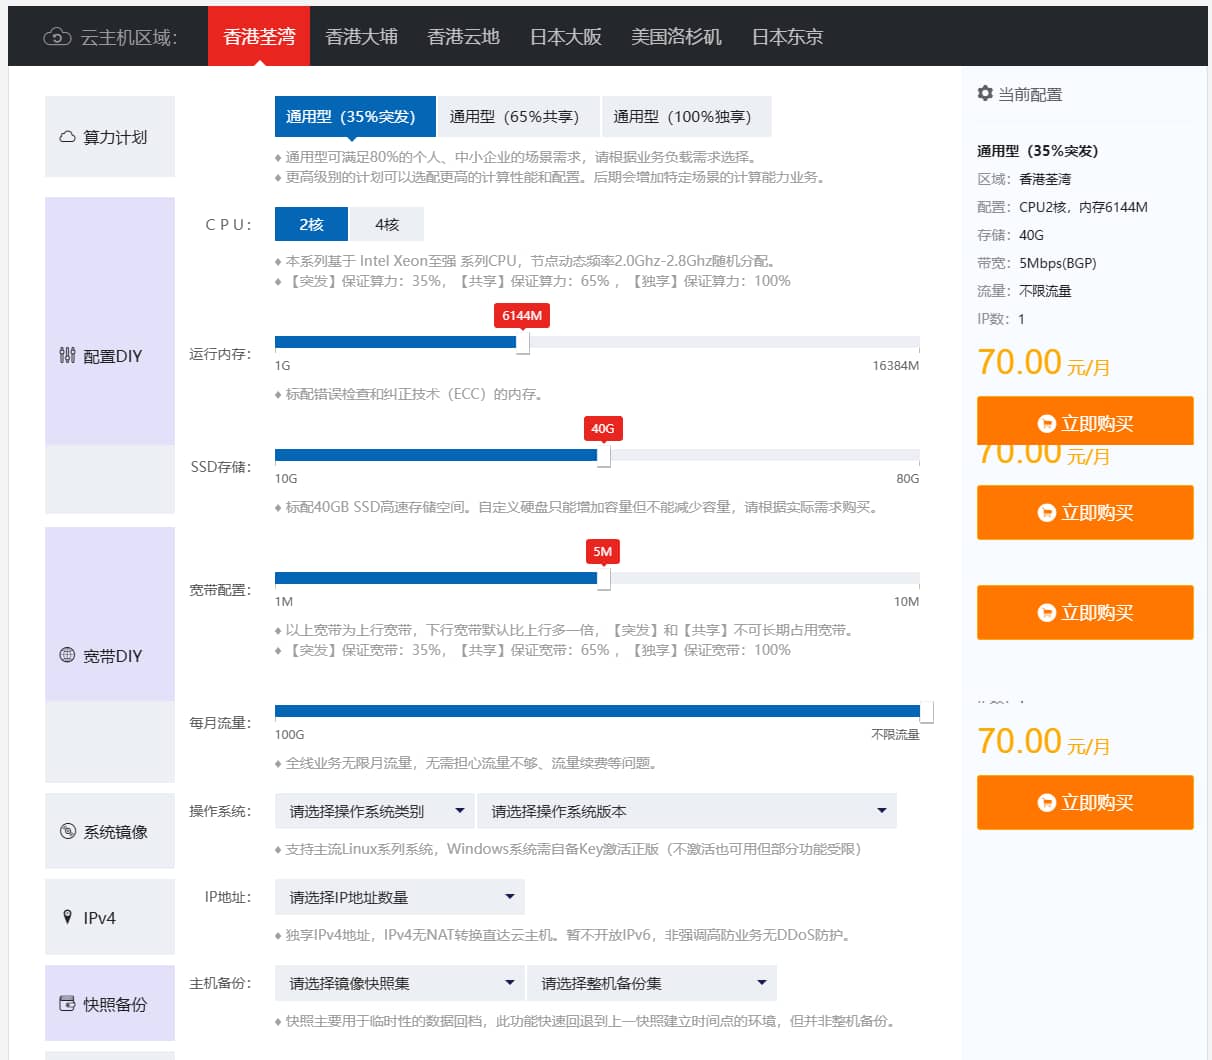The width and height of the screenshot is (1212, 1060).
Task: Open the 请选择IP地址数量 dropdown
Action: click(399, 896)
